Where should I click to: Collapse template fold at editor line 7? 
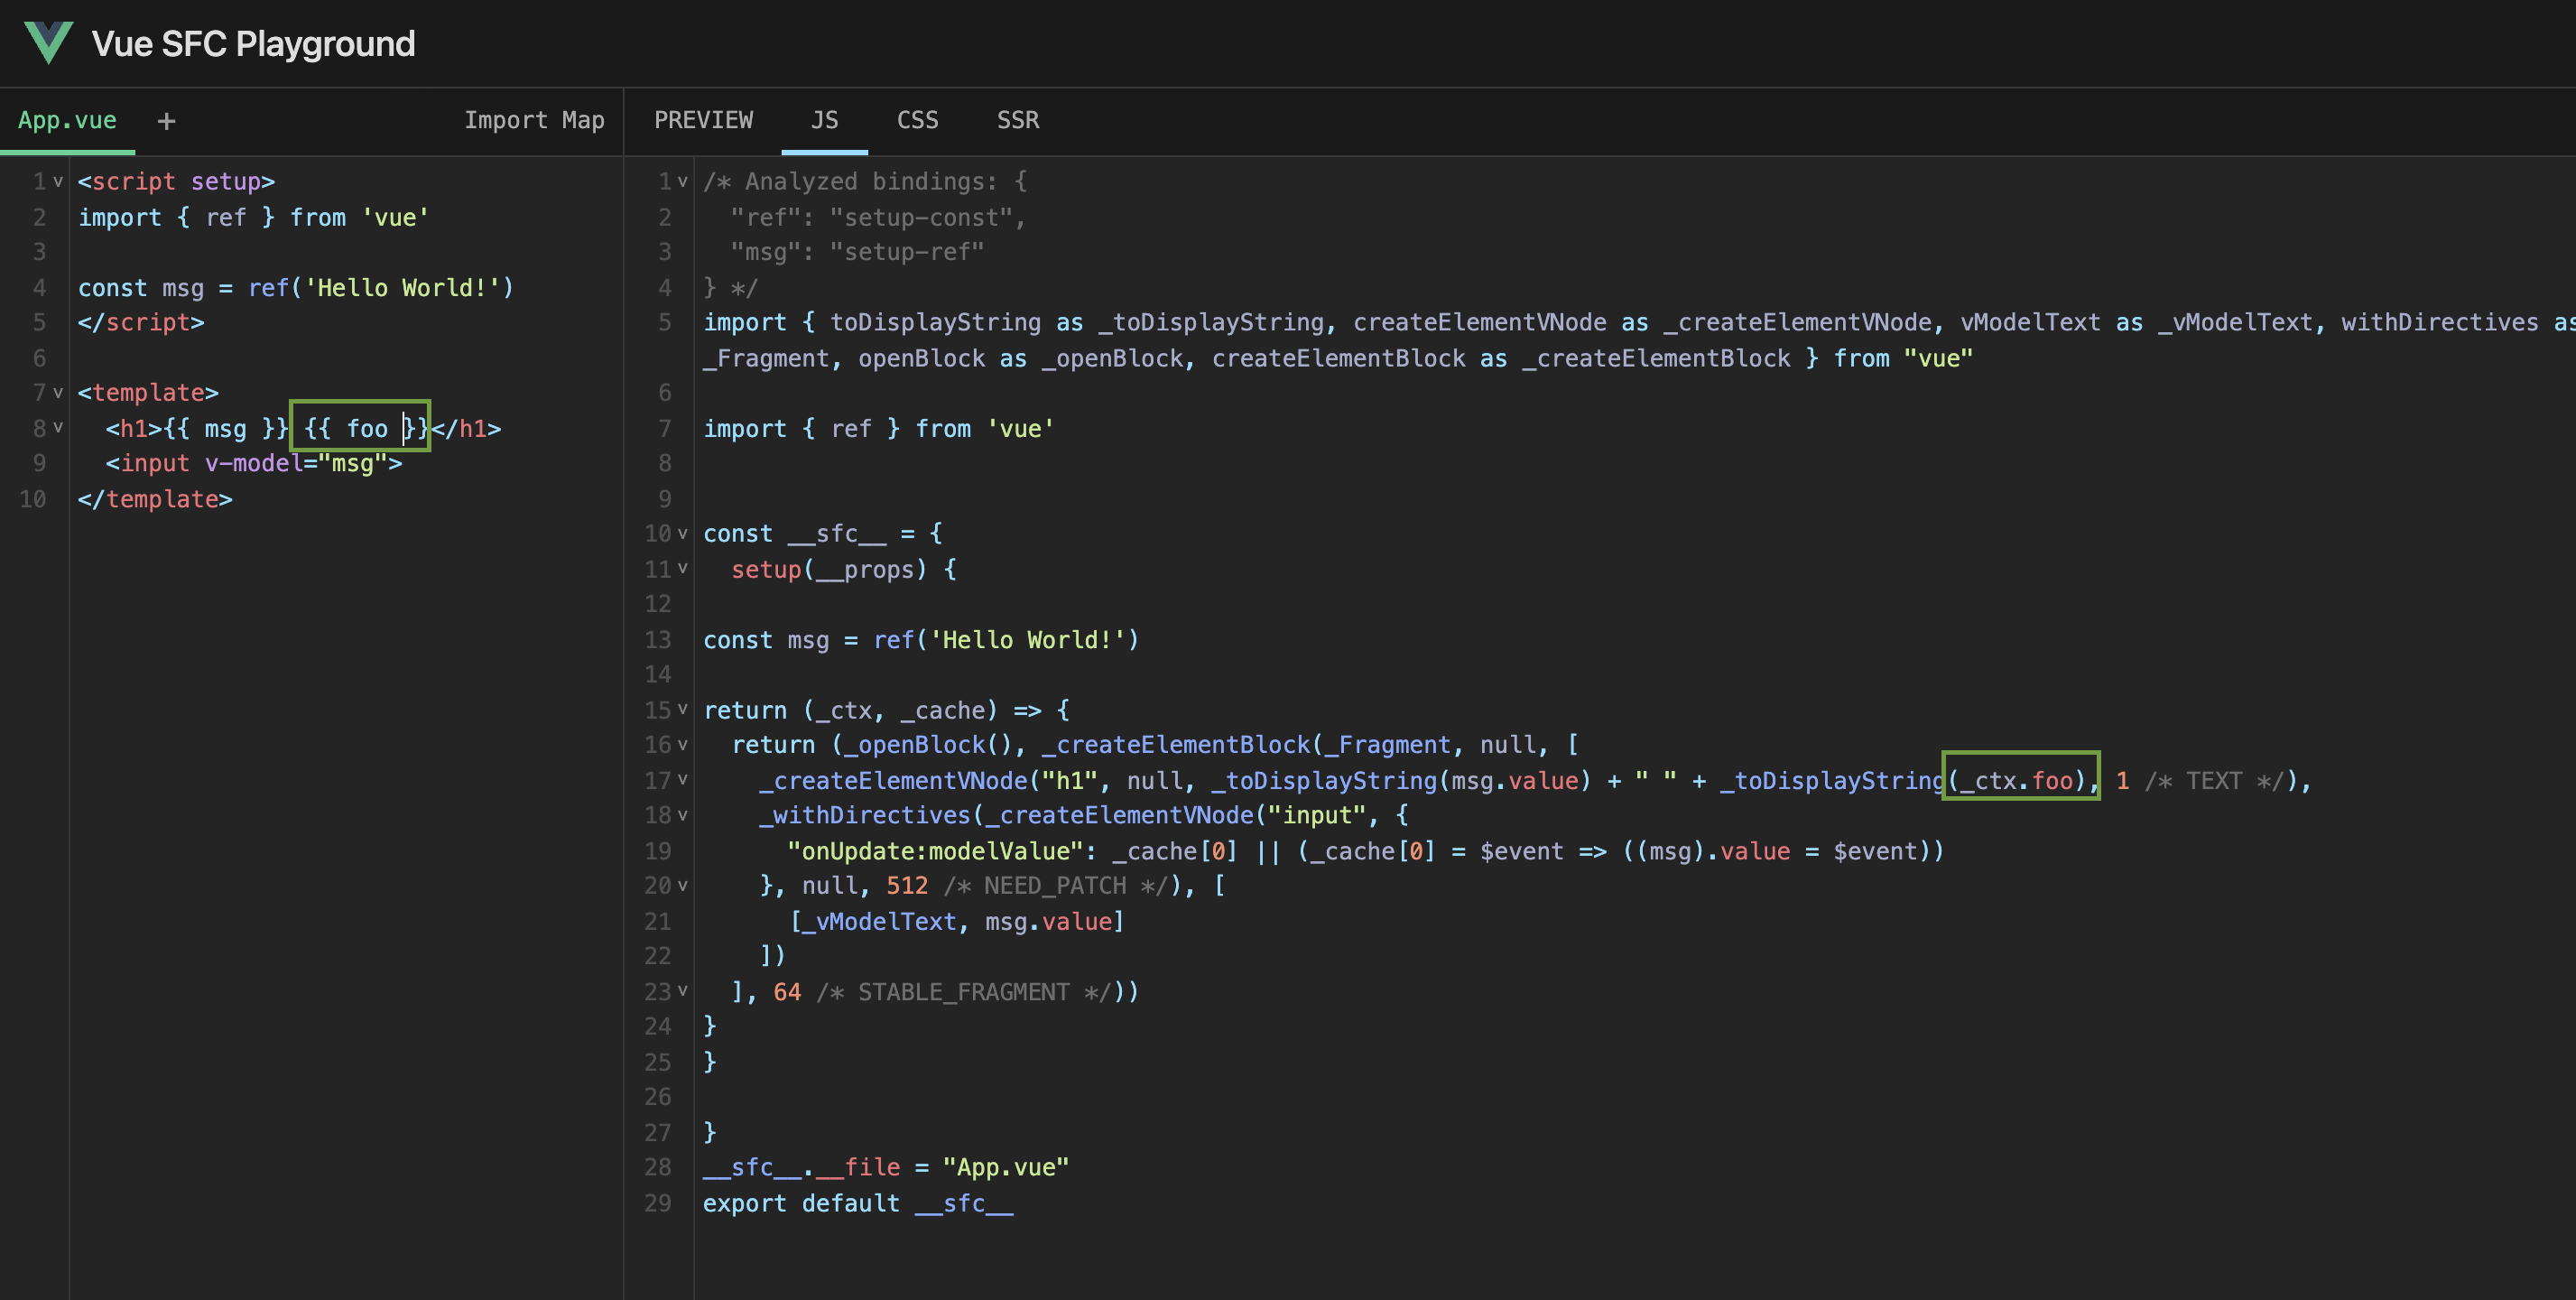click(58, 393)
